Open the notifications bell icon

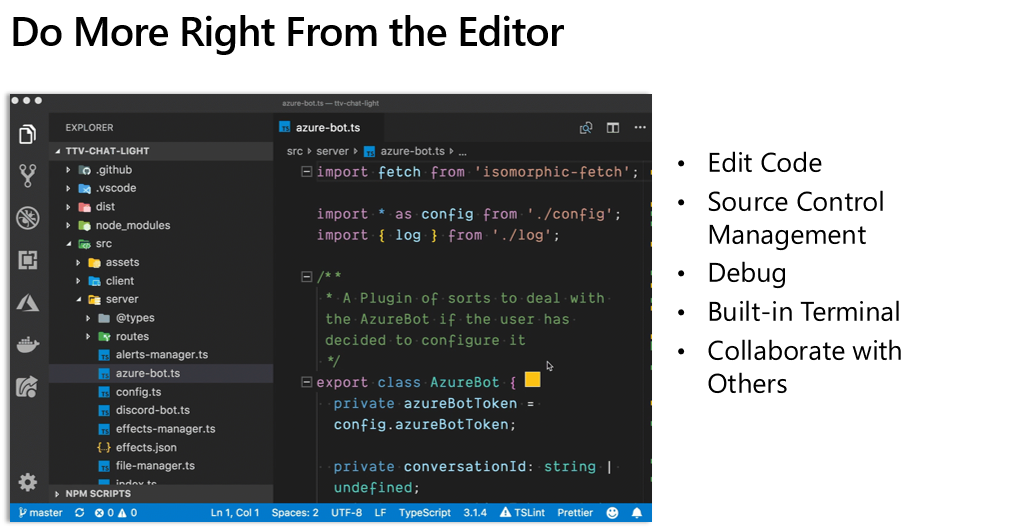tap(637, 513)
